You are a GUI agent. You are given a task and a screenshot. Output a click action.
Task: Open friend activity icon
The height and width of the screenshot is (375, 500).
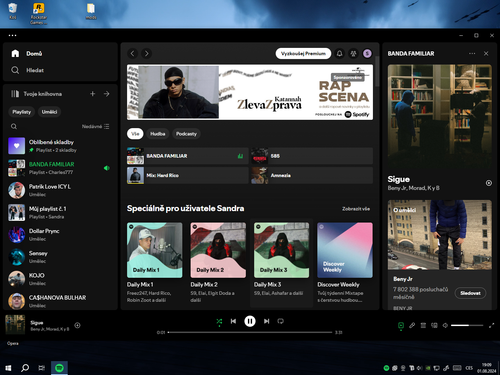[353, 54]
